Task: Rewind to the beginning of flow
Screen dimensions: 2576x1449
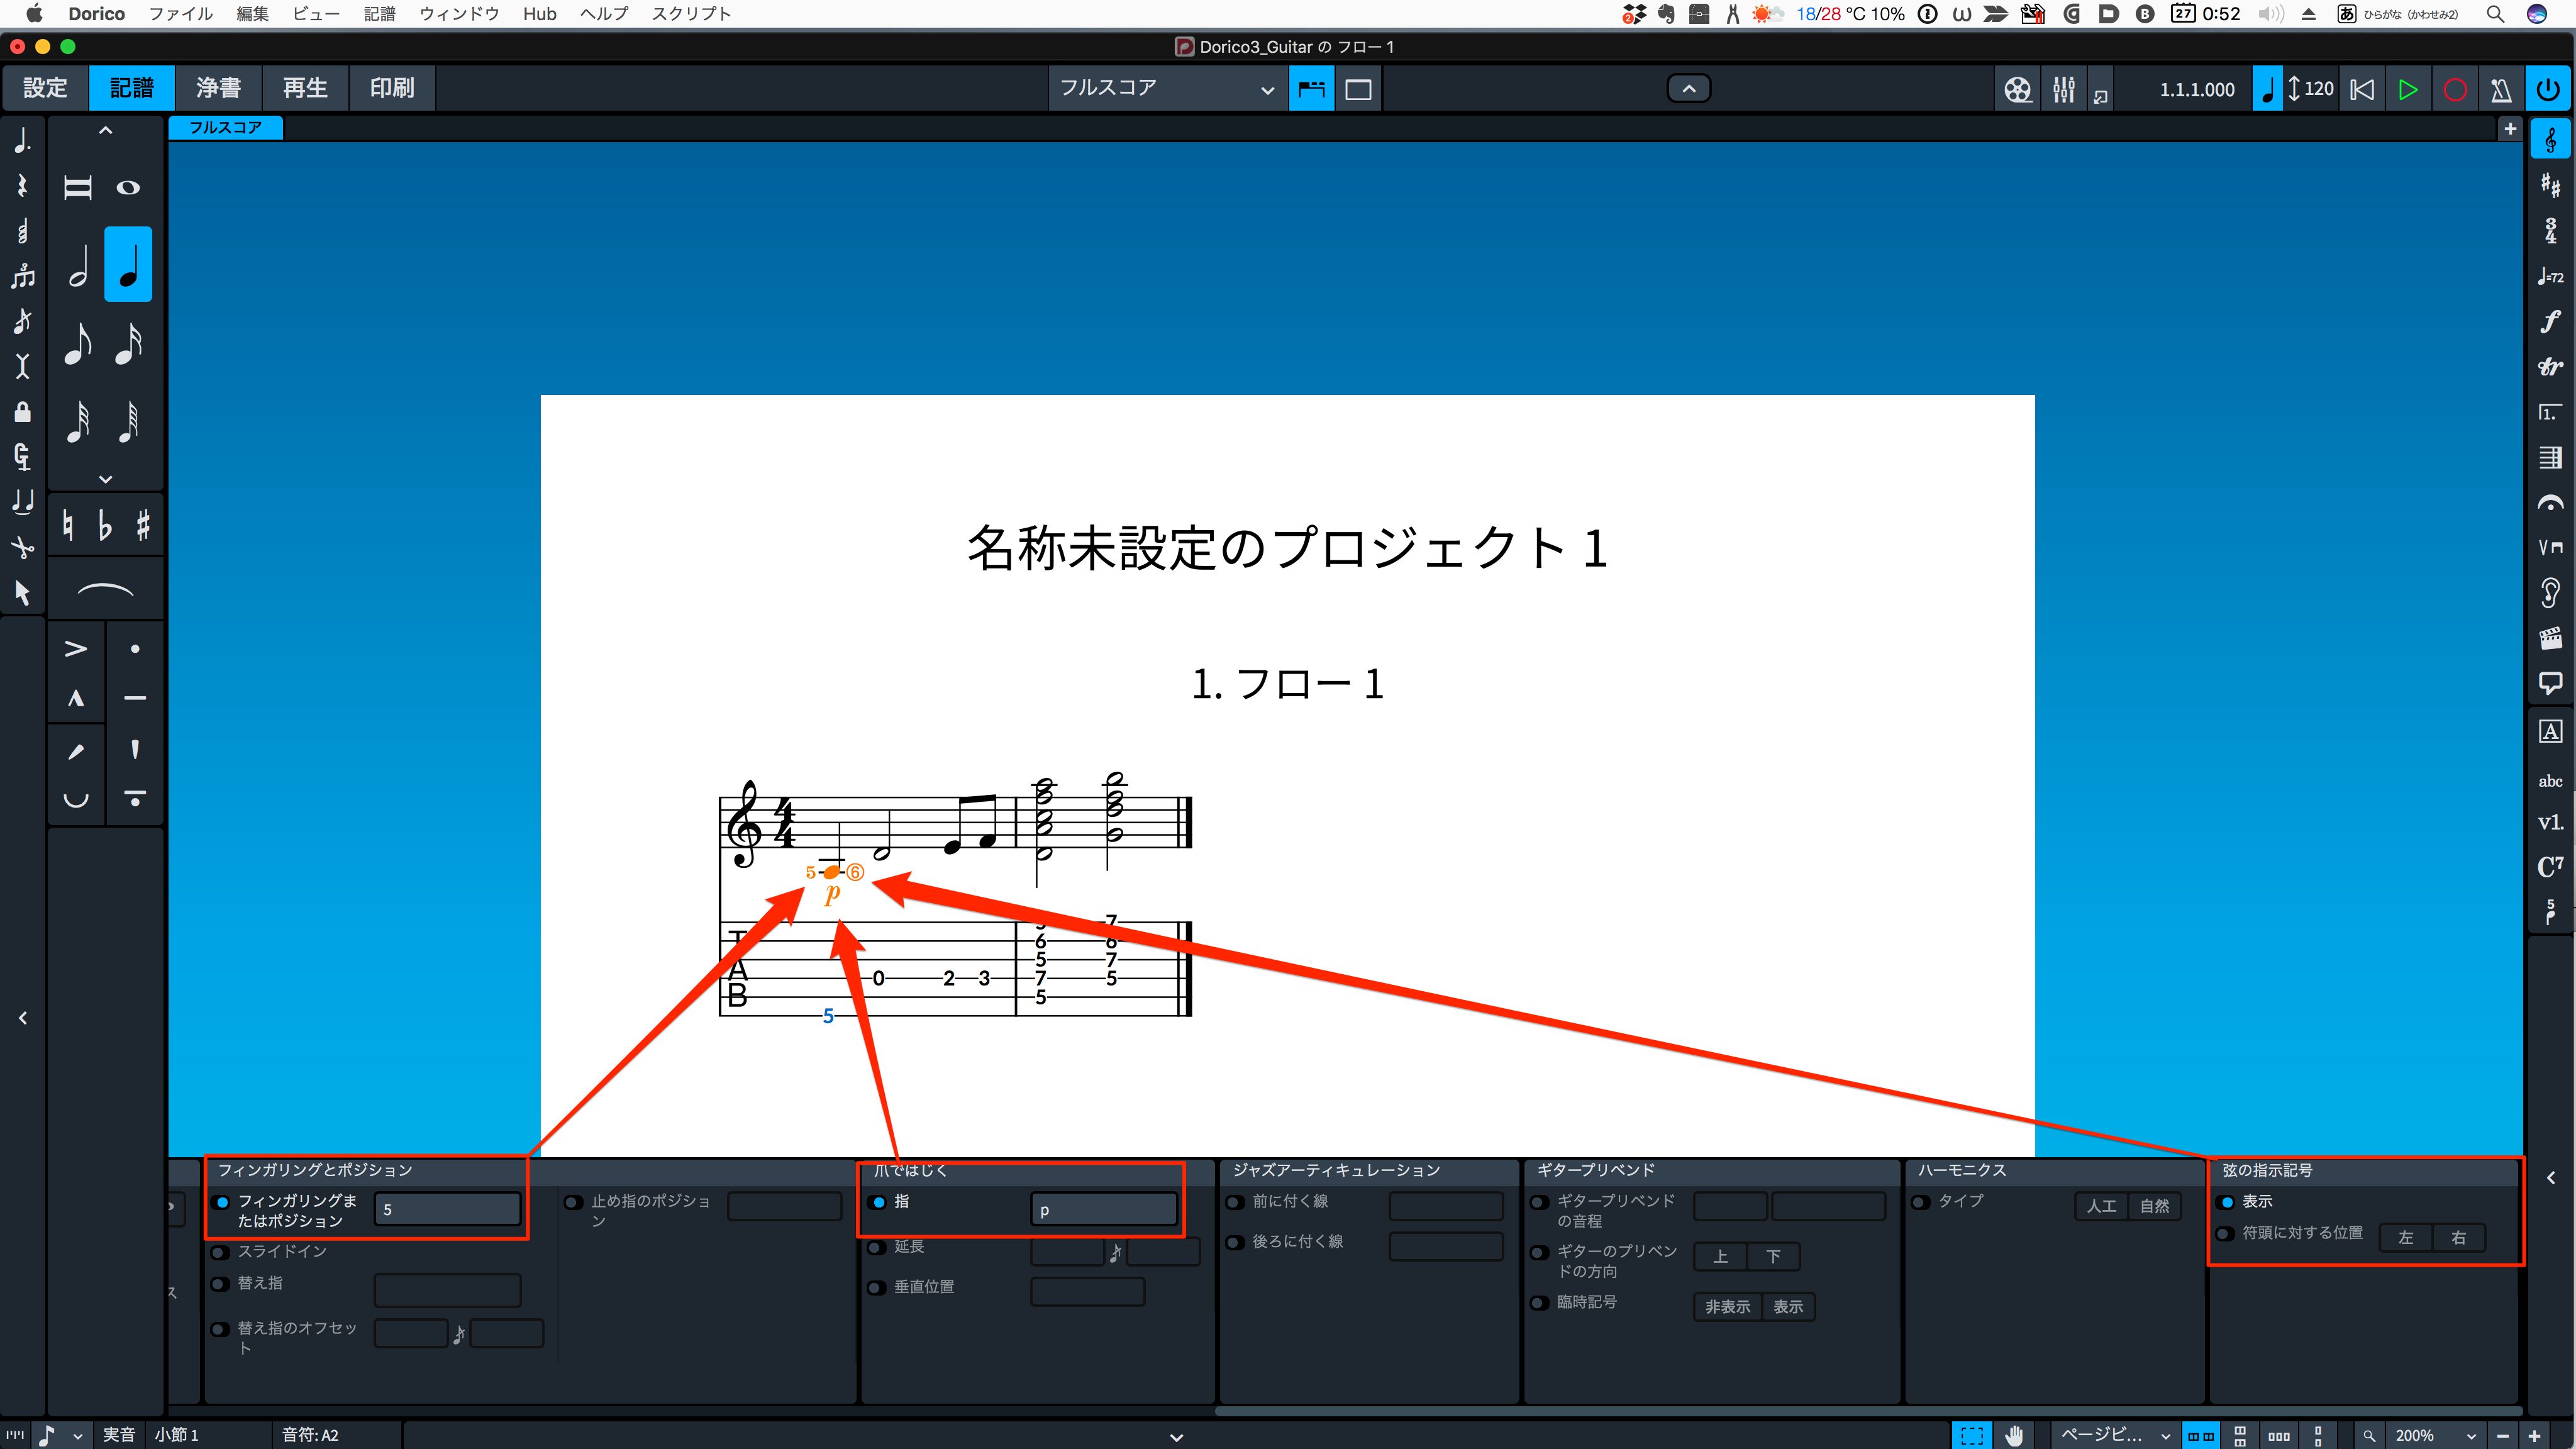Action: [2362, 89]
